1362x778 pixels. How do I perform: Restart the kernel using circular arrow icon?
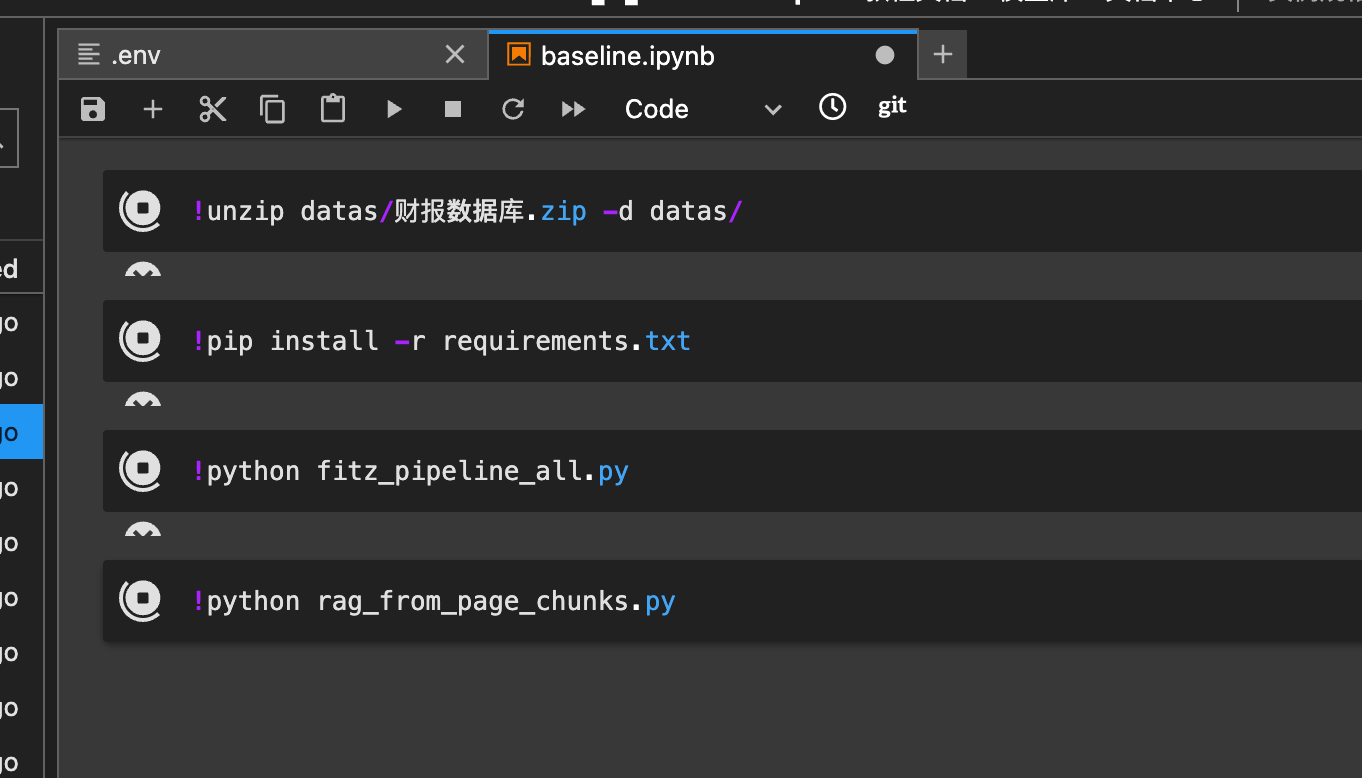(513, 108)
